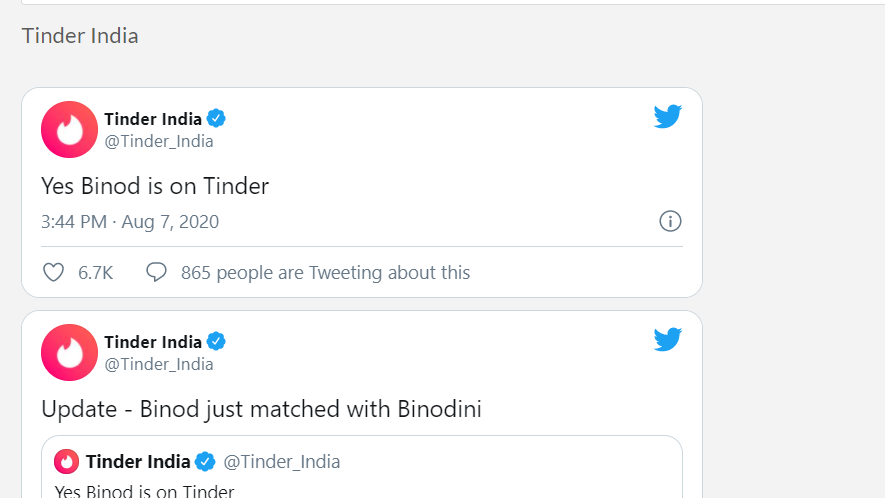
Task: Click reply bubble icon on first tweet
Action: click(156, 272)
